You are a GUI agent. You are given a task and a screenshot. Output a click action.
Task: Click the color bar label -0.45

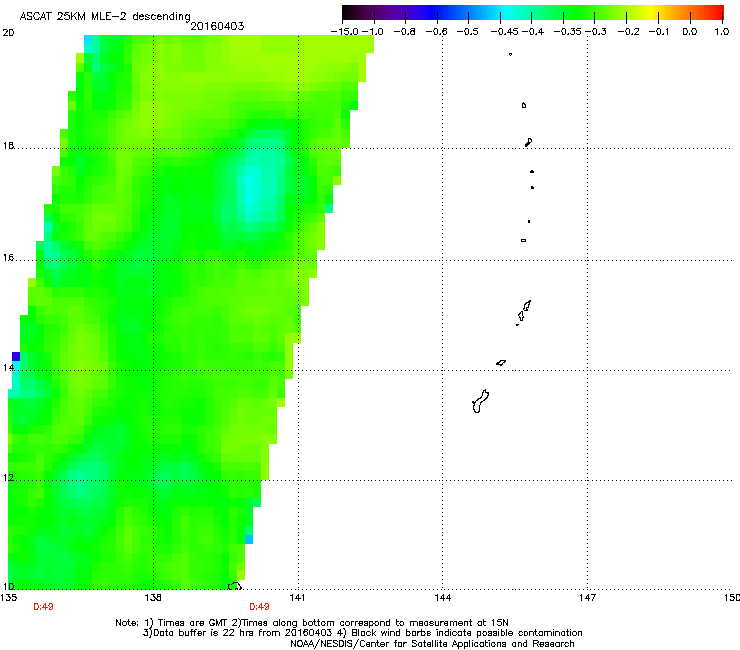[504, 32]
